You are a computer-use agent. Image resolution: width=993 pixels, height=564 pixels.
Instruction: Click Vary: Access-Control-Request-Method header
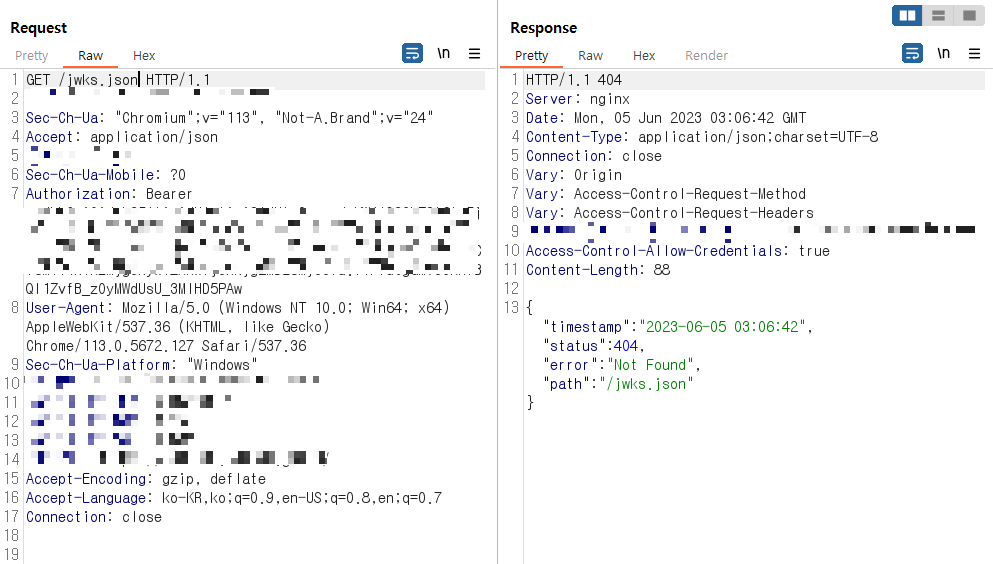(x=666, y=194)
